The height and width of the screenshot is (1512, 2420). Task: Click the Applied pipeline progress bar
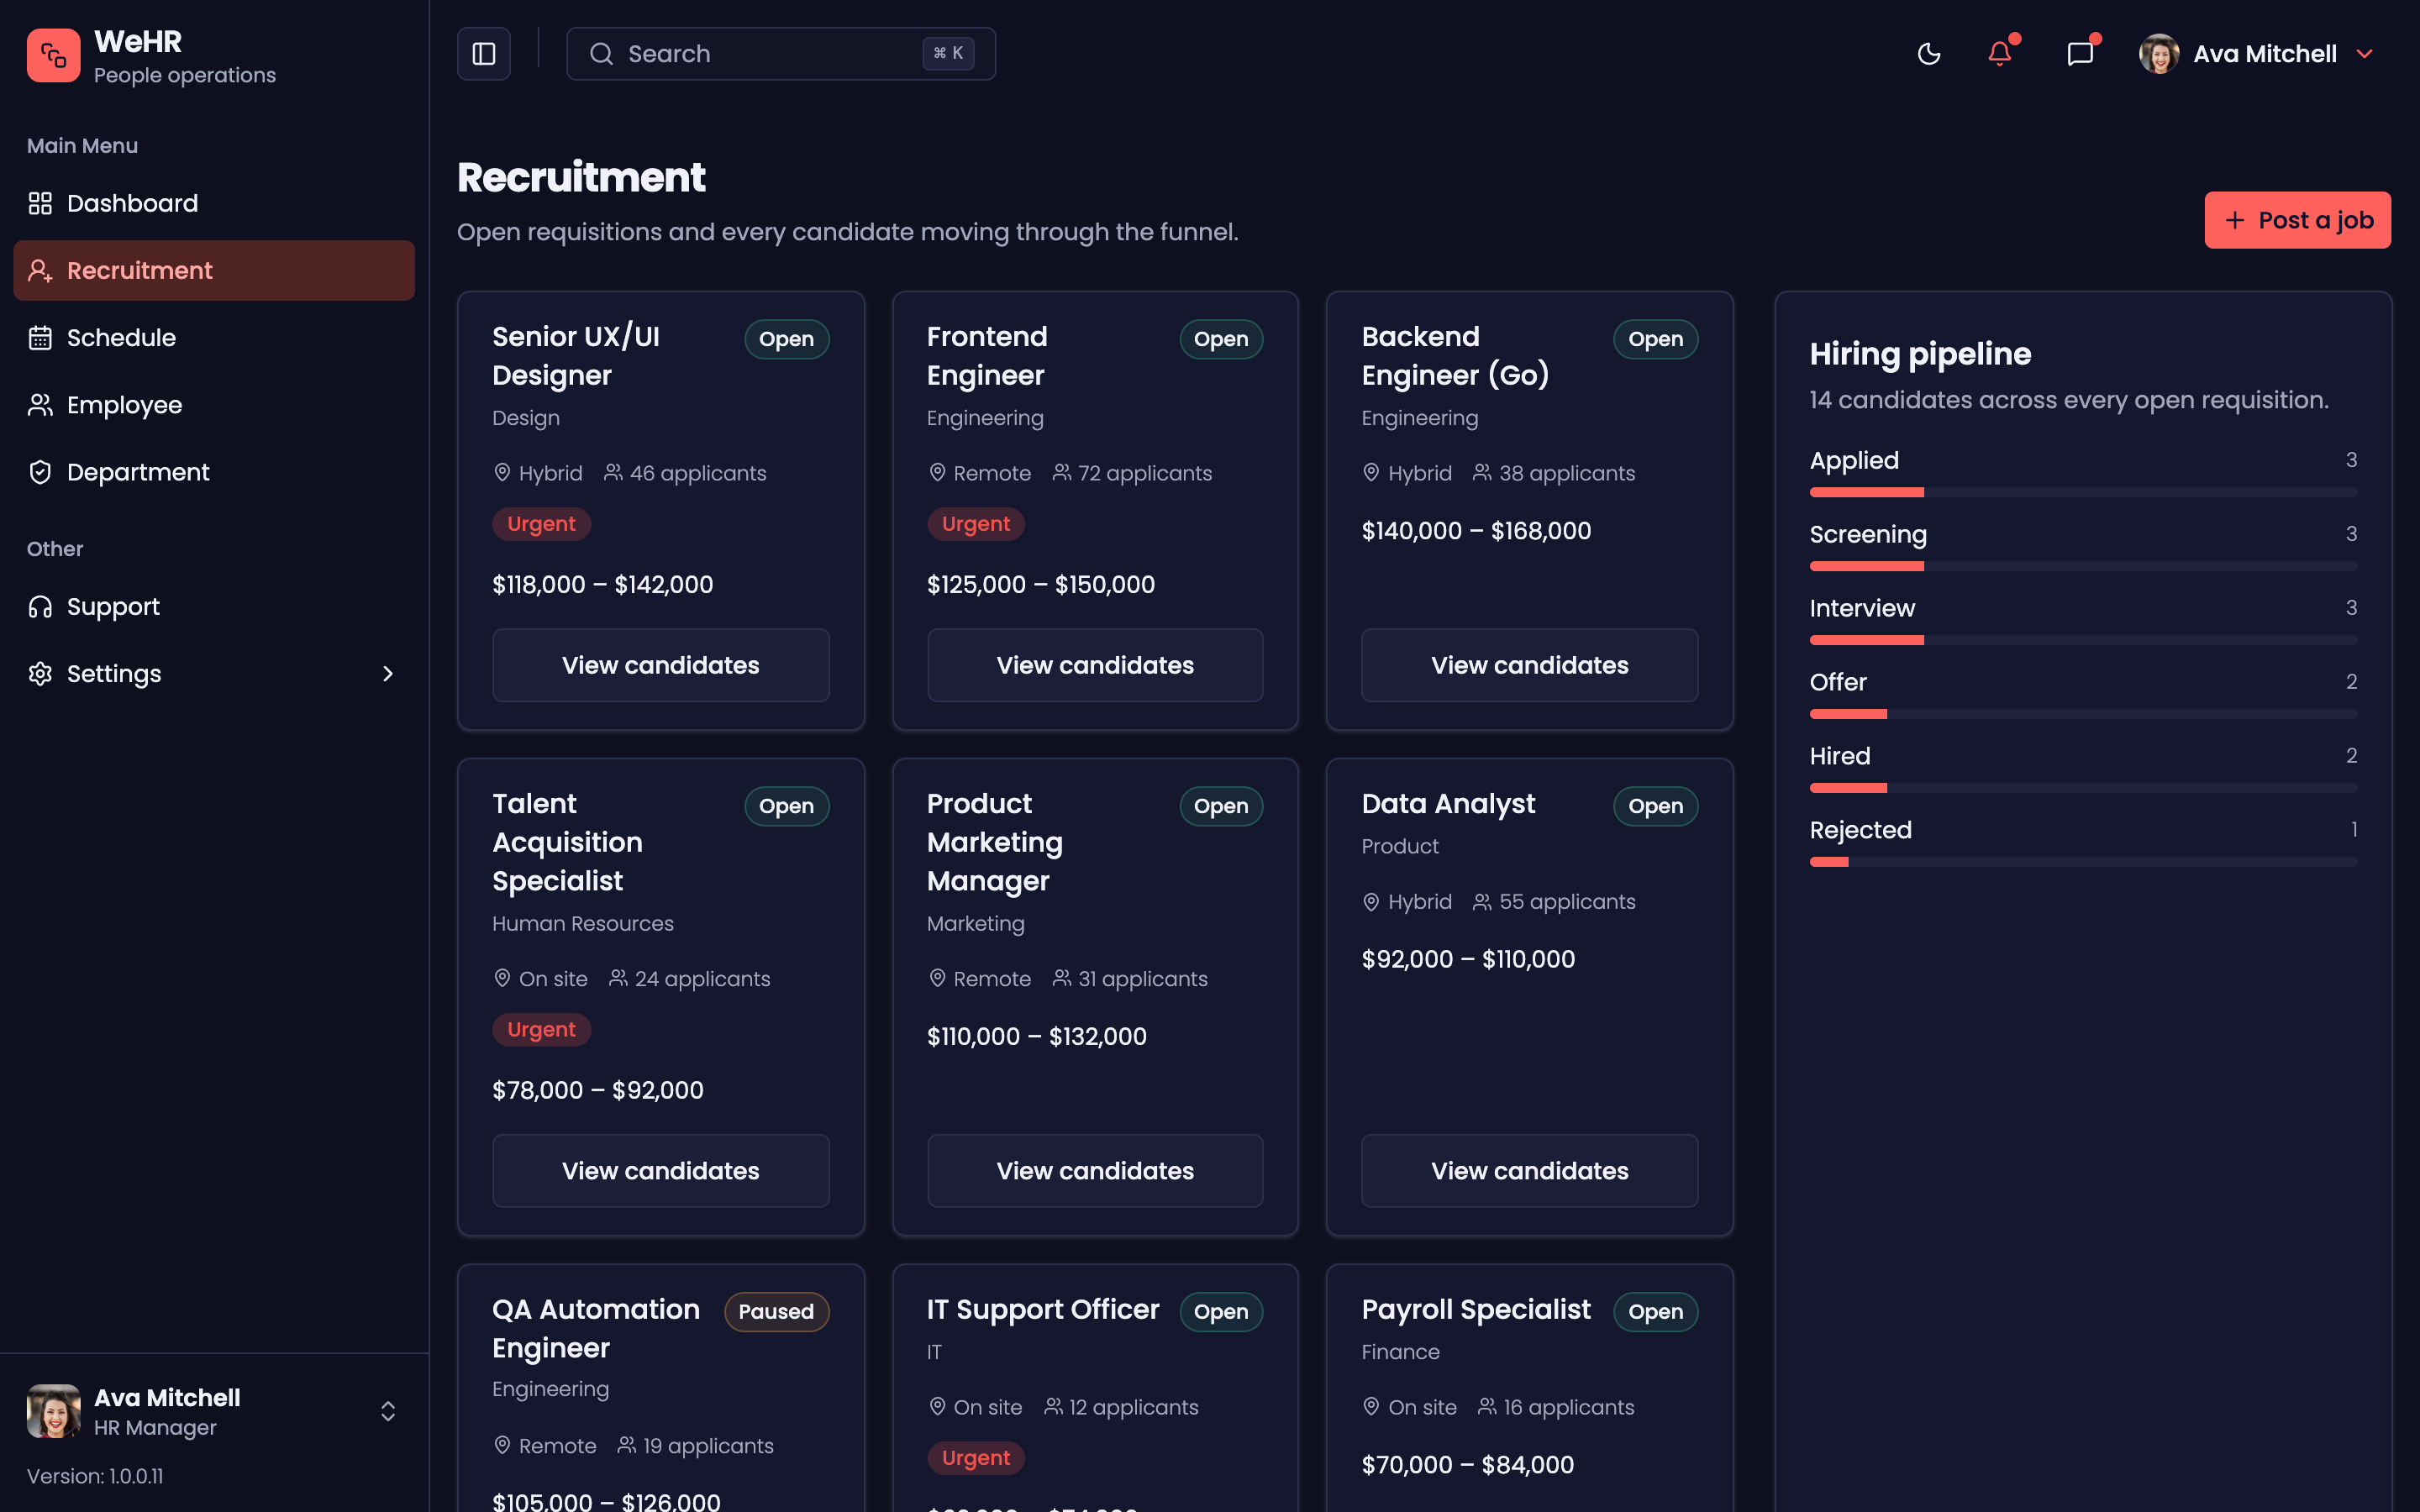click(x=2083, y=492)
